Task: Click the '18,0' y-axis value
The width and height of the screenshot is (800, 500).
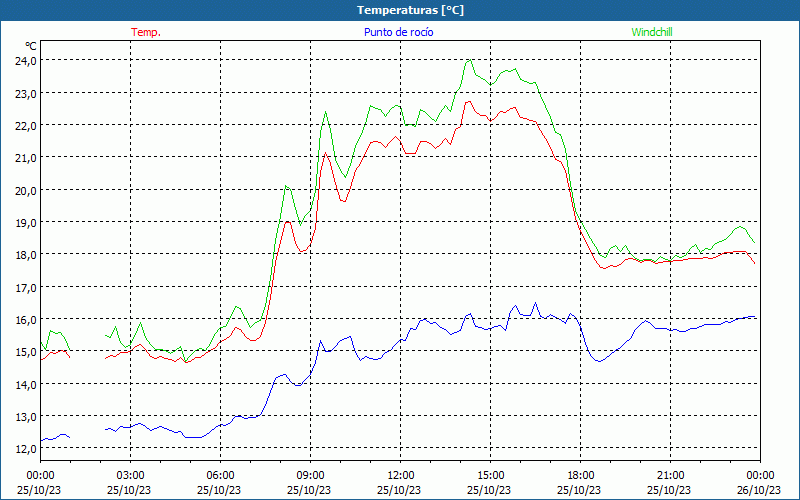Action: tap(26, 255)
